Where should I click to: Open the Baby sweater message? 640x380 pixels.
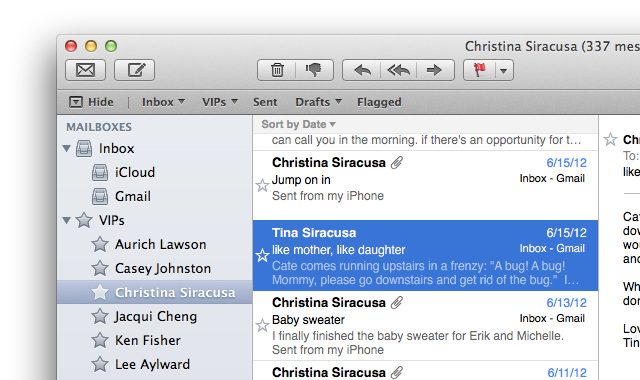click(425, 326)
